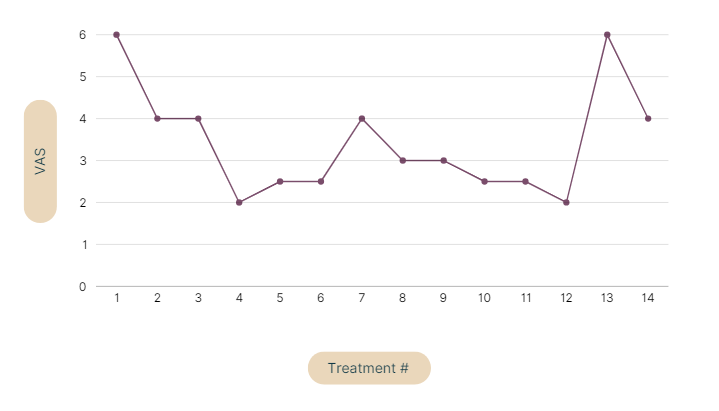Image resolution: width=719 pixels, height=411 pixels.
Task: Pick the treatment 6 data point
Action: pyautogui.click(x=321, y=181)
